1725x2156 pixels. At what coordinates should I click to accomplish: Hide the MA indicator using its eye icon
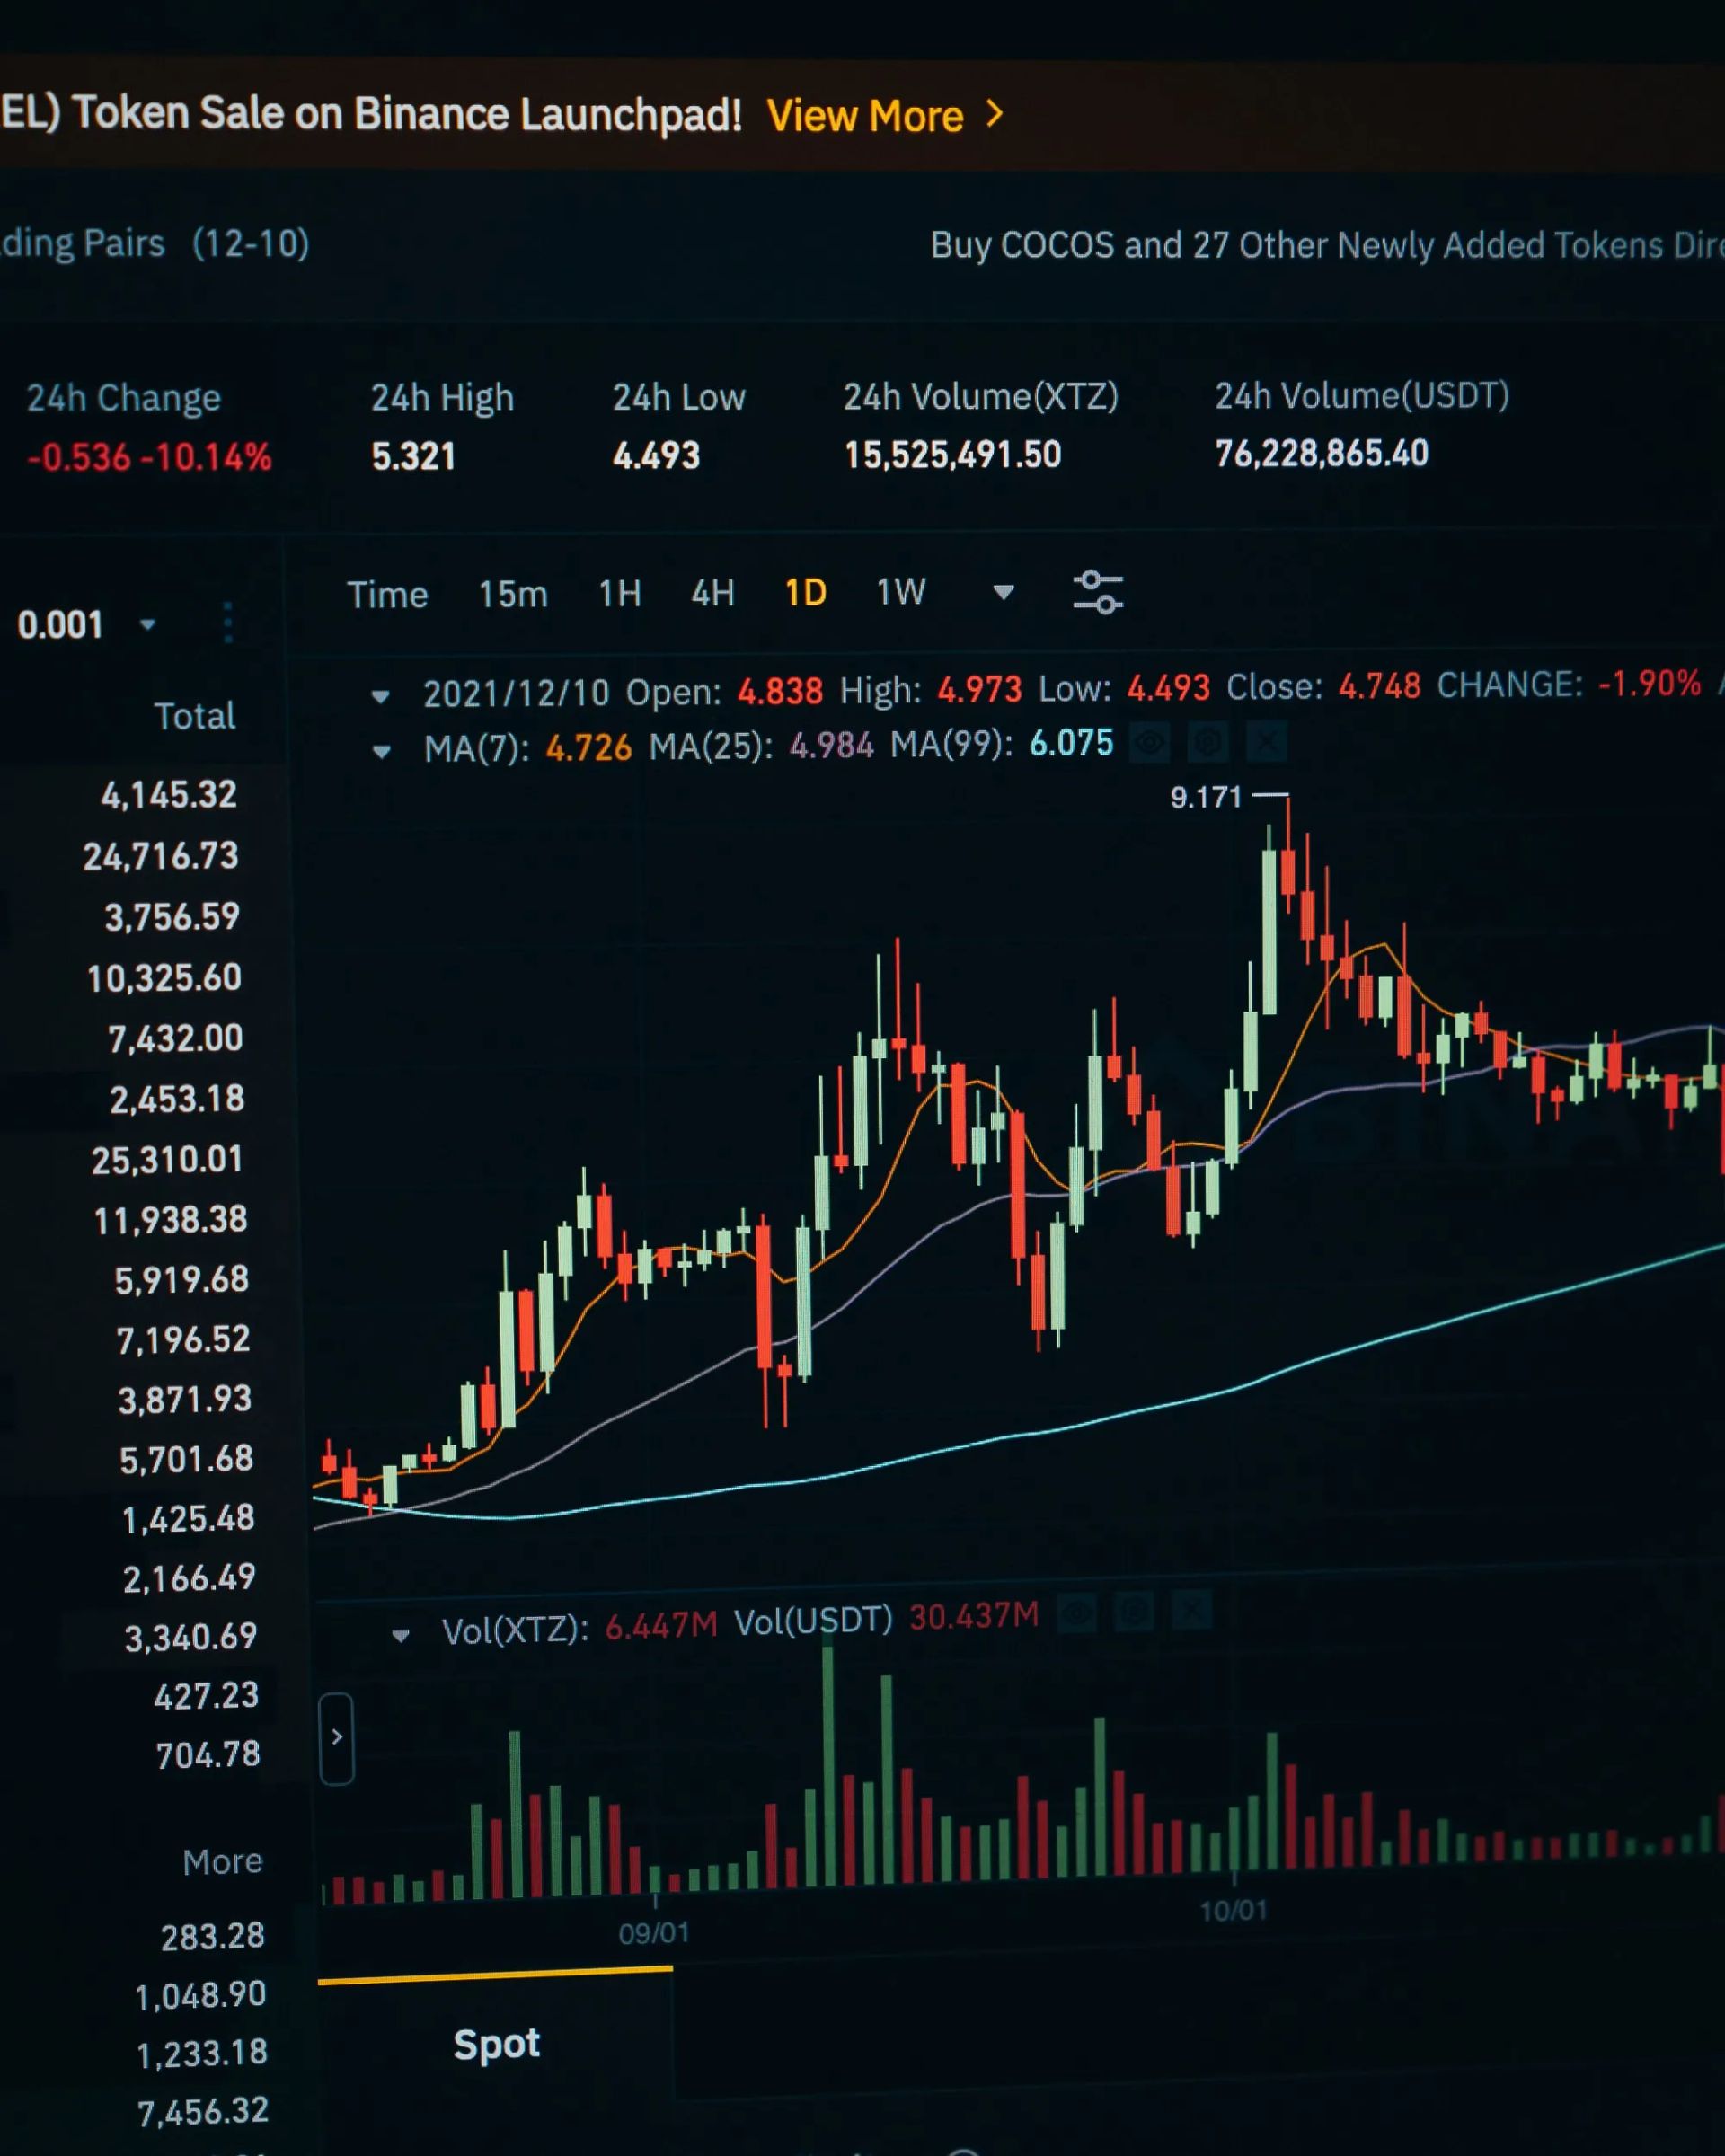click(1150, 742)
